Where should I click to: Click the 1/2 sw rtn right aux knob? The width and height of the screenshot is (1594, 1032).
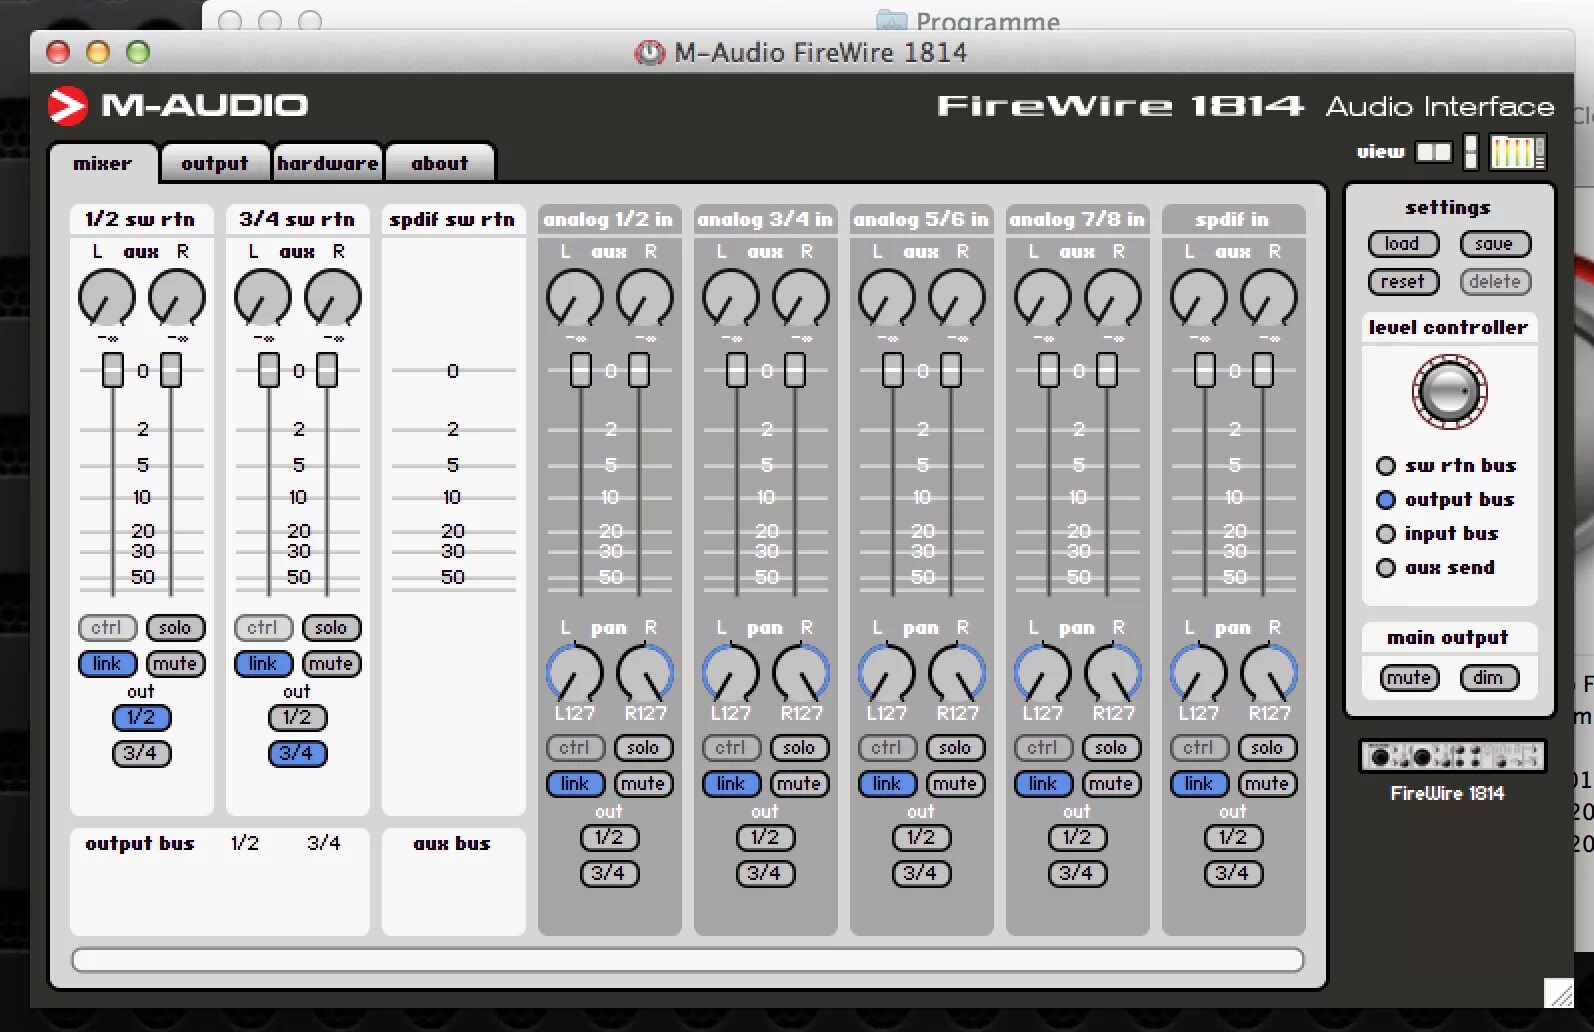[177, 298]
